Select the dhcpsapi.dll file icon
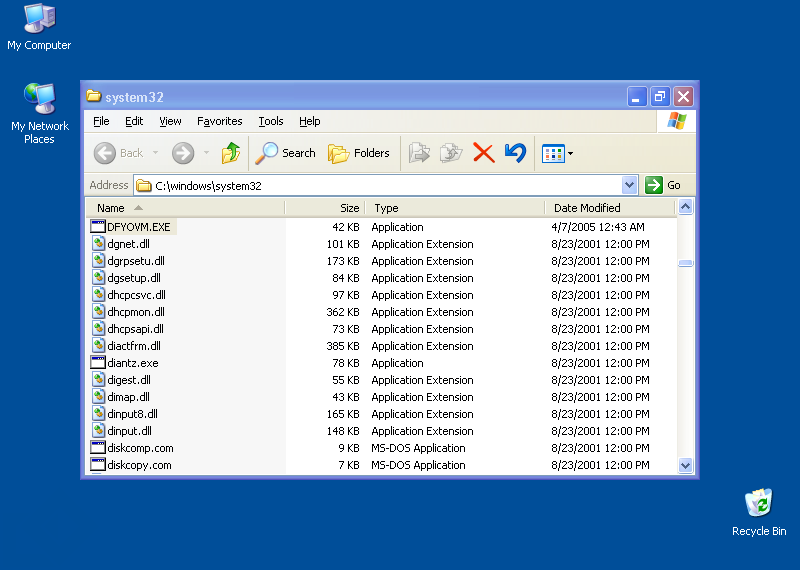 (x=98, y=329)
